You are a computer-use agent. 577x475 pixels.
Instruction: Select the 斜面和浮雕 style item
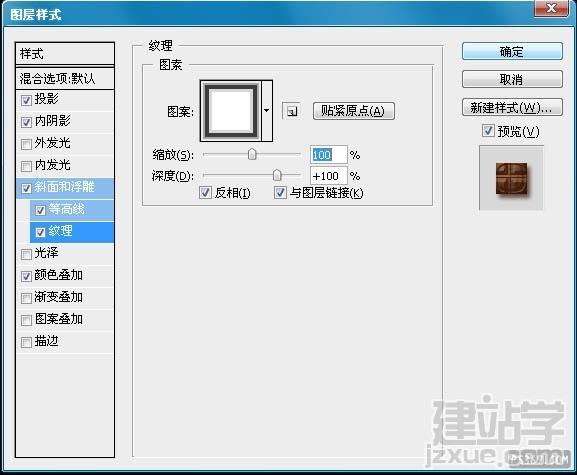click(x=65, y=188)
